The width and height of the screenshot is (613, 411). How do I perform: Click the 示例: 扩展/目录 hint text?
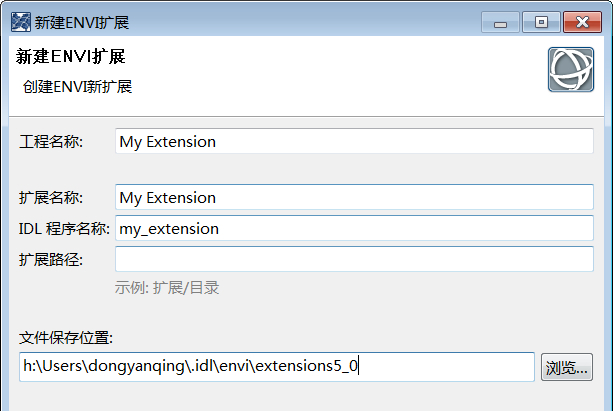[x=167, y=288]
